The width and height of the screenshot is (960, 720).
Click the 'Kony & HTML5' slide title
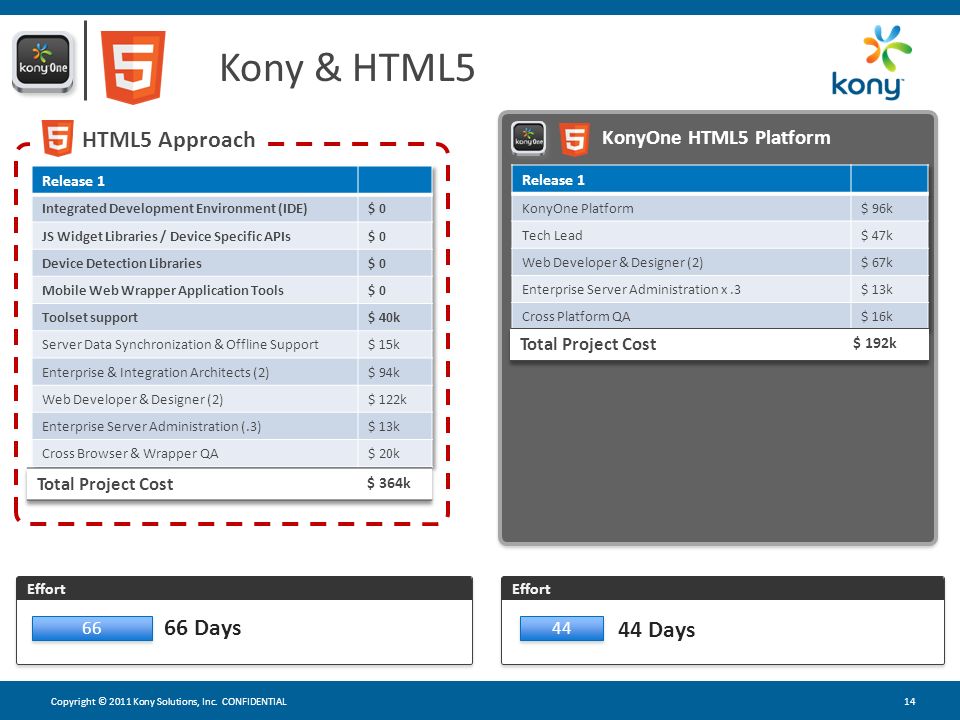347,67
